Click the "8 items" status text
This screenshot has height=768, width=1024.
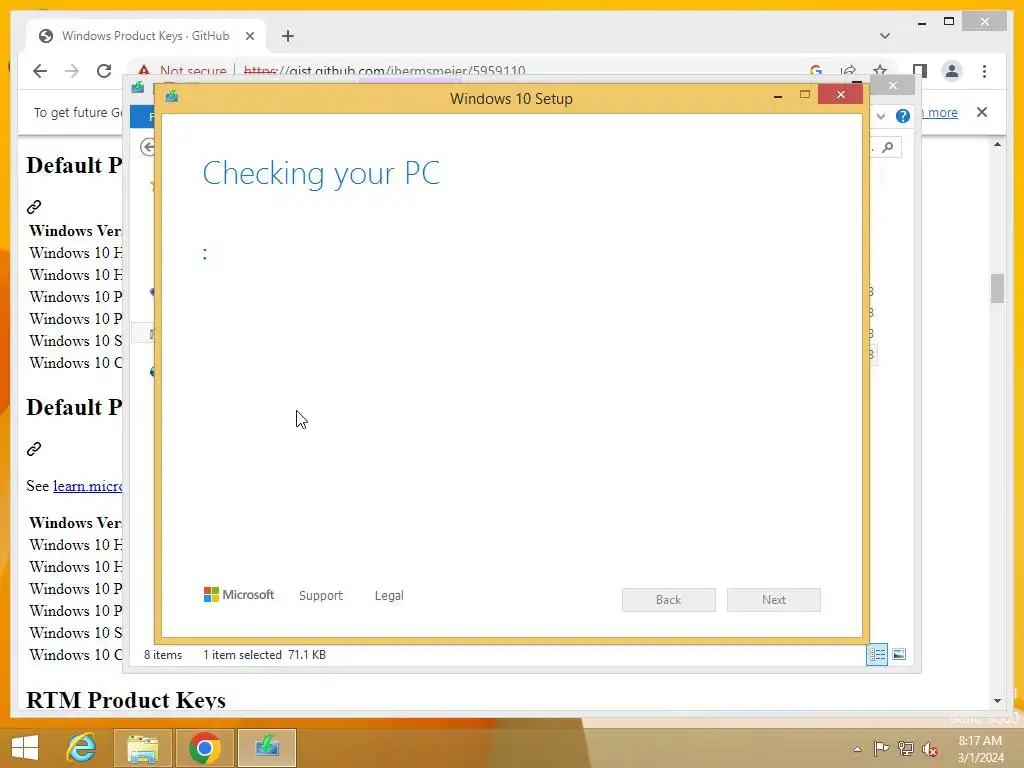tap(163, 654)
